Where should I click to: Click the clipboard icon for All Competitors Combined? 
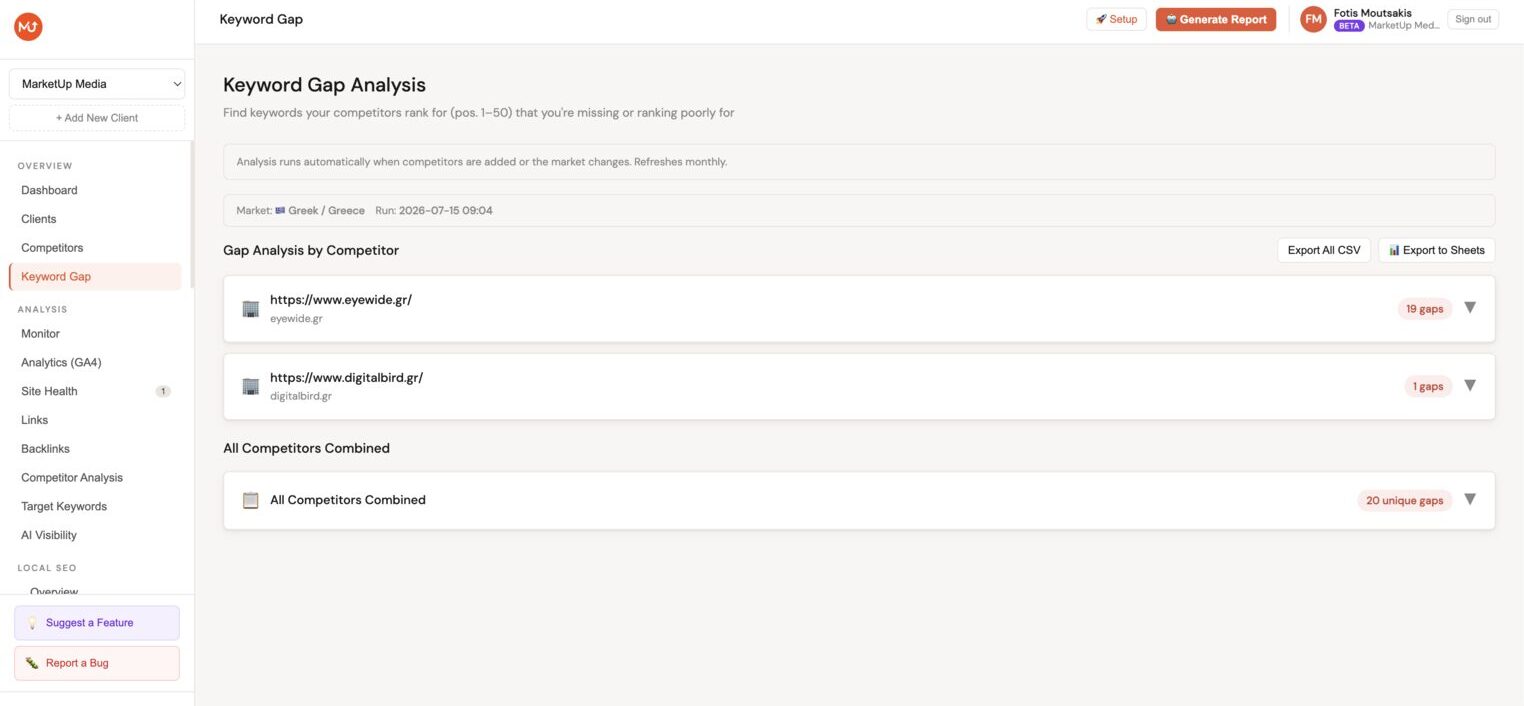point(251,500)
